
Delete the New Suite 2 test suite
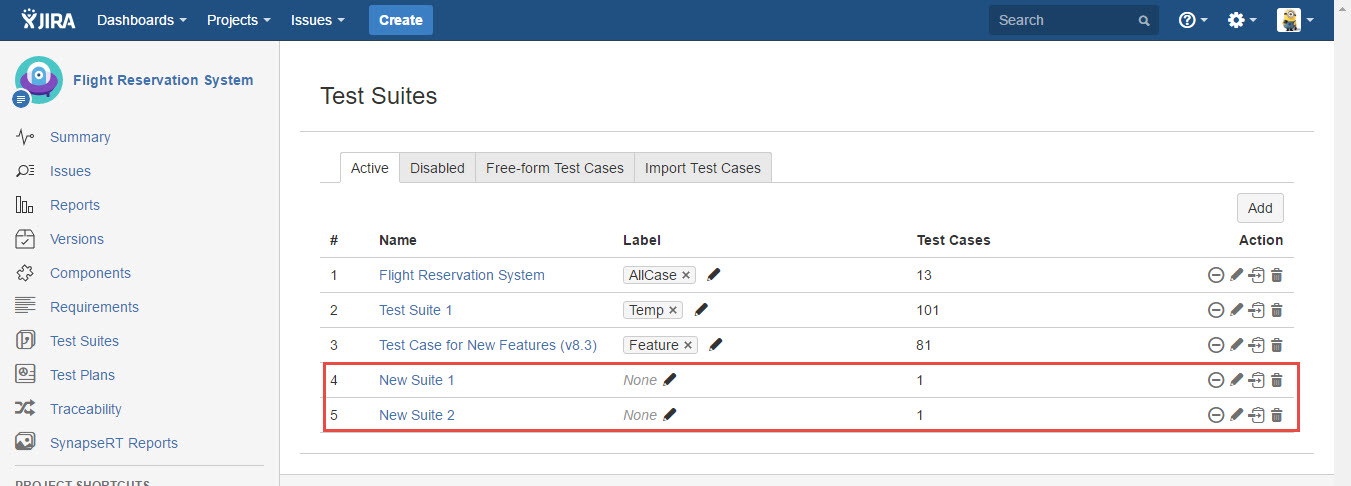pos(1276,415)
